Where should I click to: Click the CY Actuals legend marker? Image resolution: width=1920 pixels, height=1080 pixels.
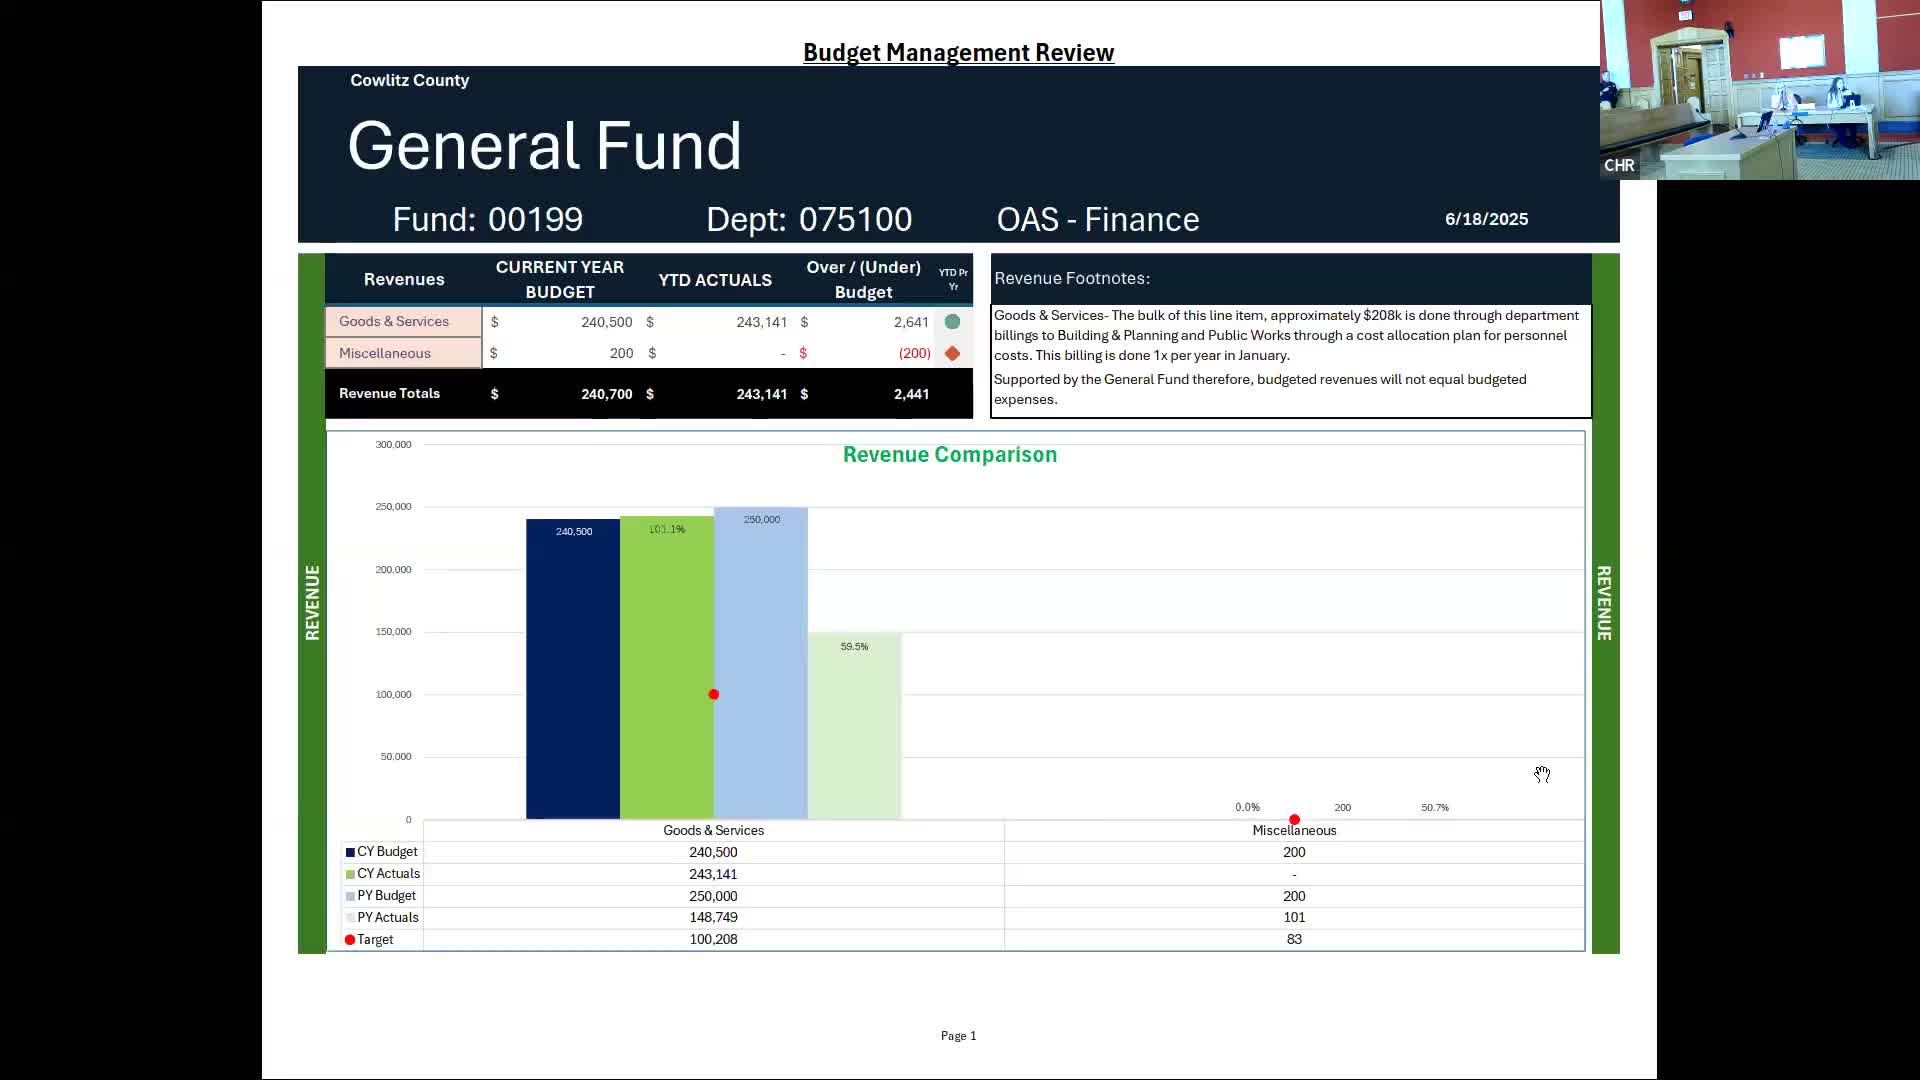[x=350, y=874]
